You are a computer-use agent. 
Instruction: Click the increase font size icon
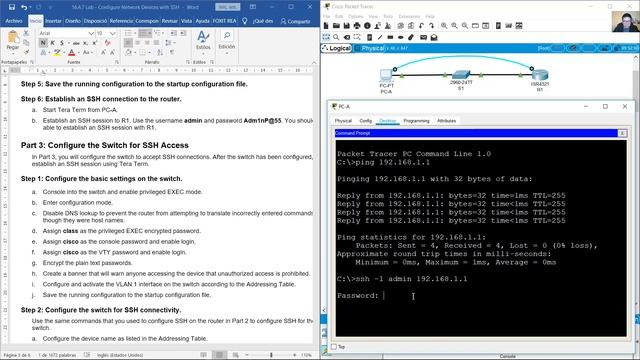click(103, 53)
